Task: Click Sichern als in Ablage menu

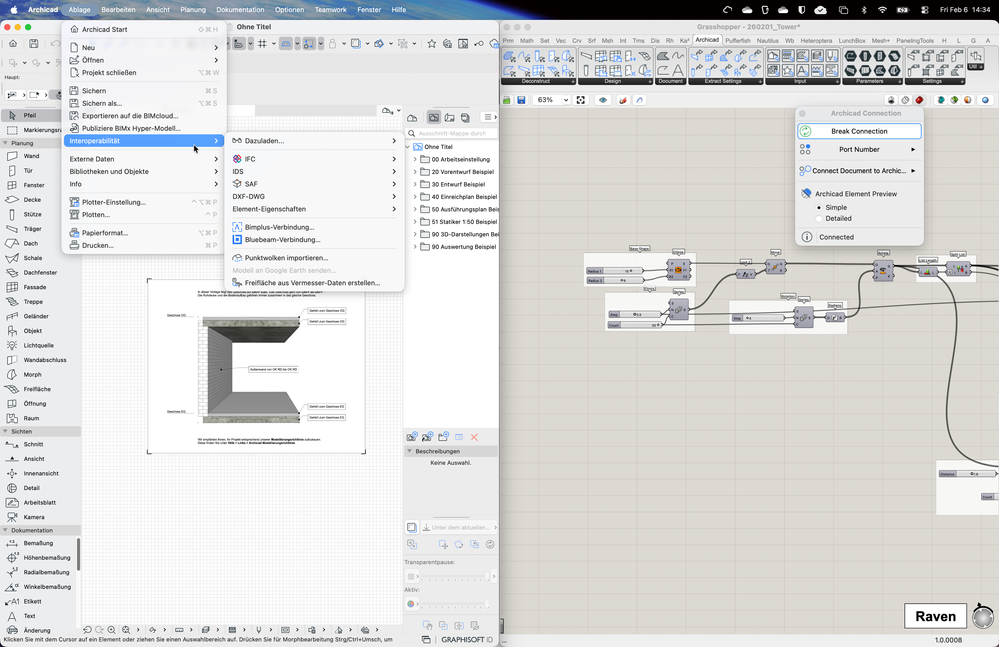Action: click(143, 103)
